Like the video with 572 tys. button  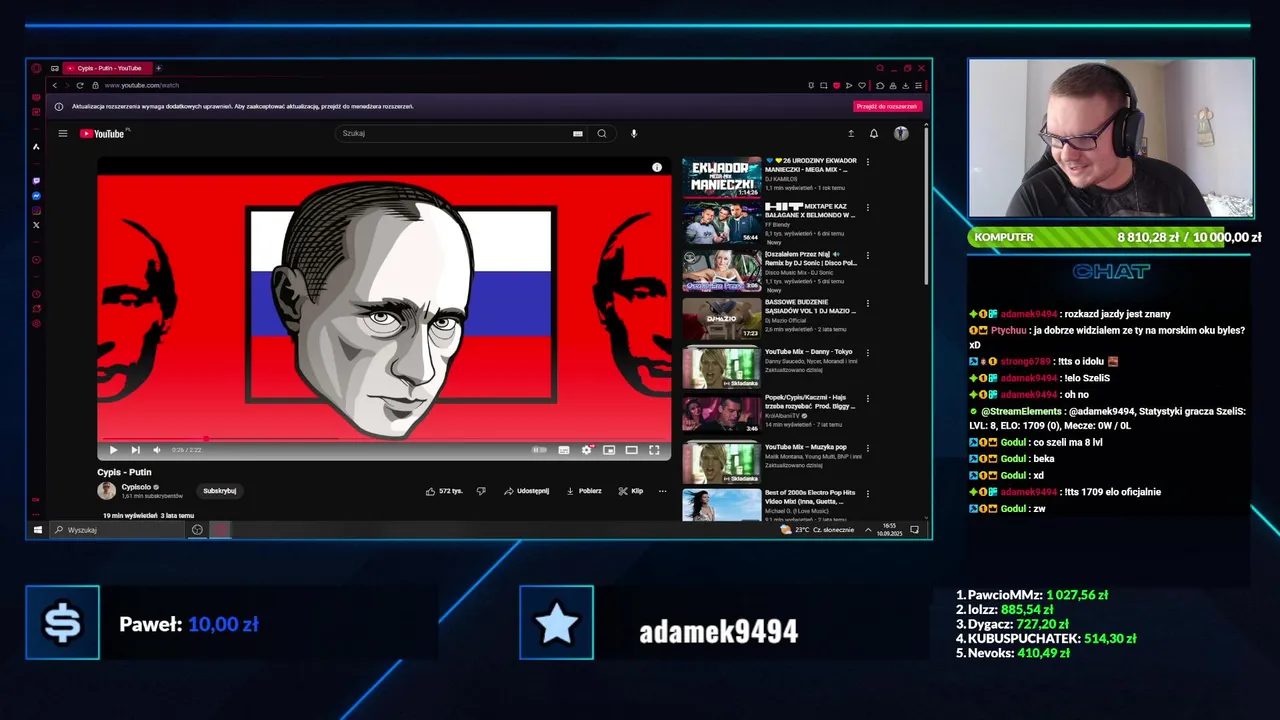tap(444, 491)
